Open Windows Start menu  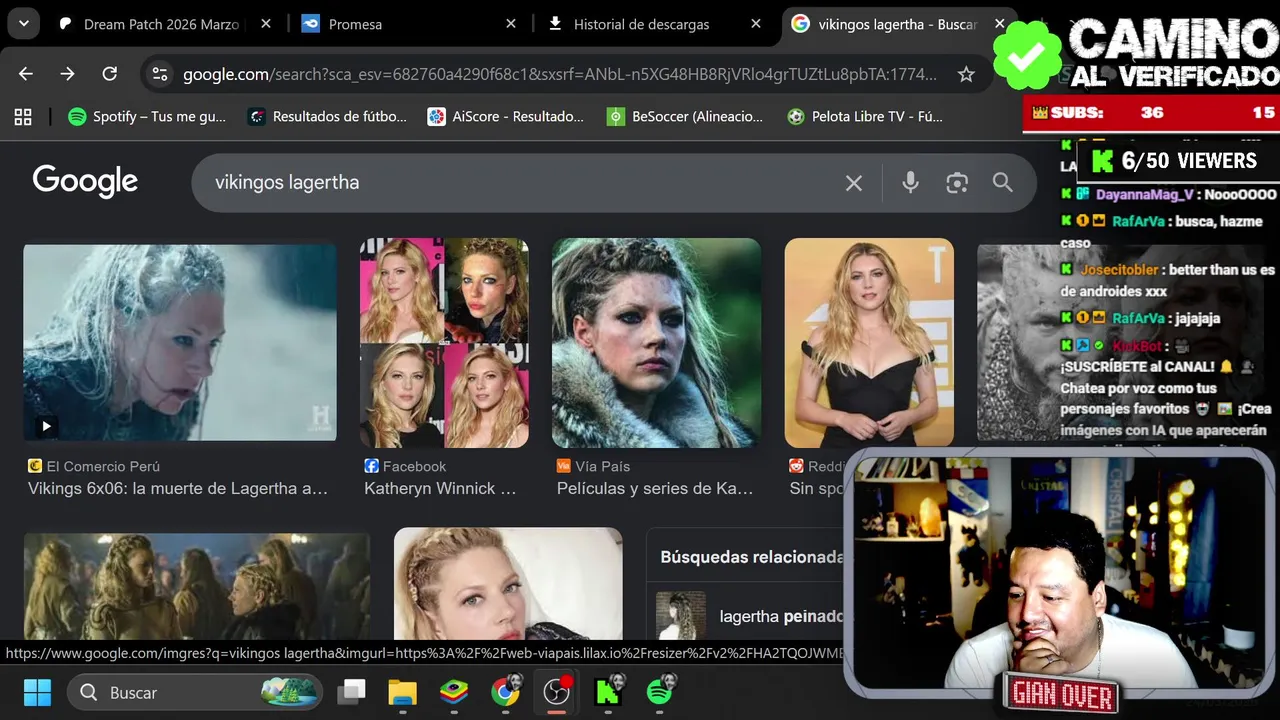37,692
